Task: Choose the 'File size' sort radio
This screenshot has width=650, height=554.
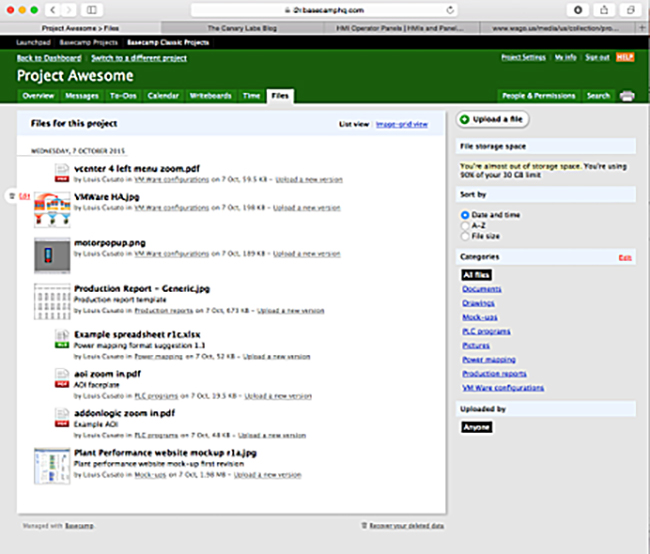Action: point(465,236)
